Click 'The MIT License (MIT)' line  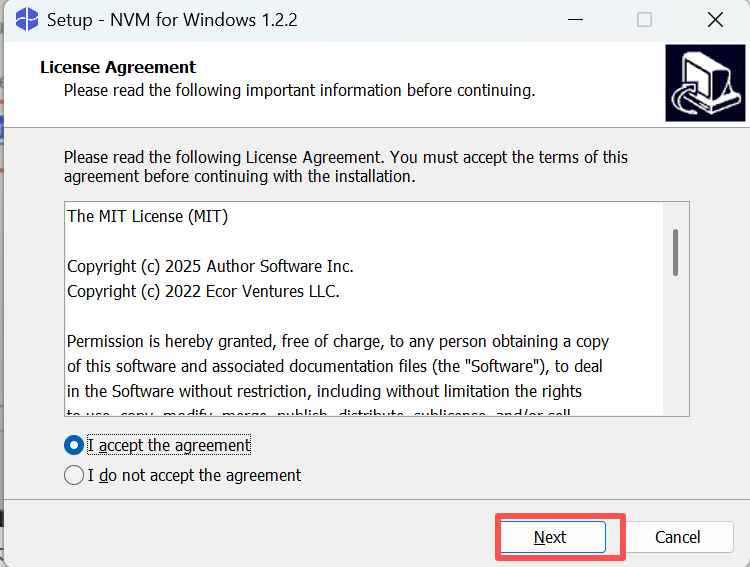click(x=147, y=216)
